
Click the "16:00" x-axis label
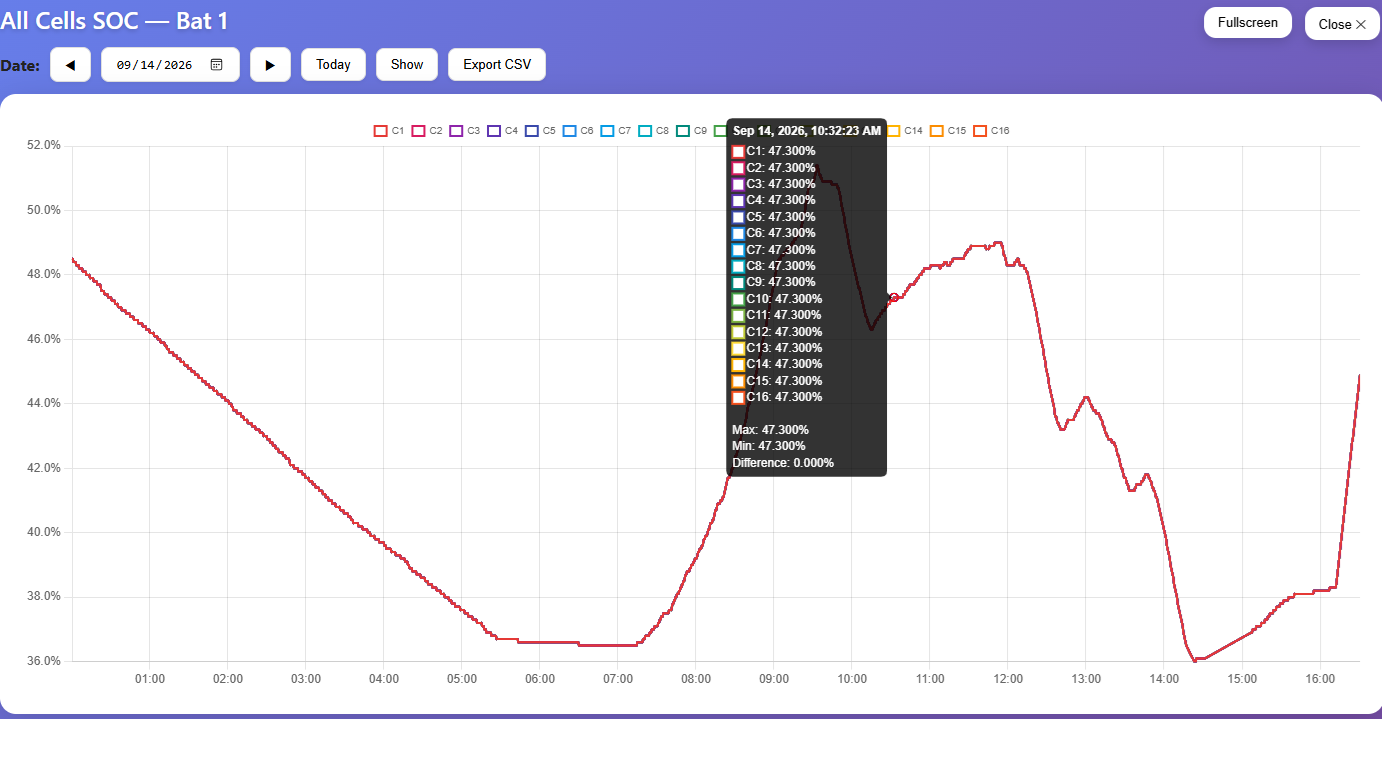(x=1320, y=679)
